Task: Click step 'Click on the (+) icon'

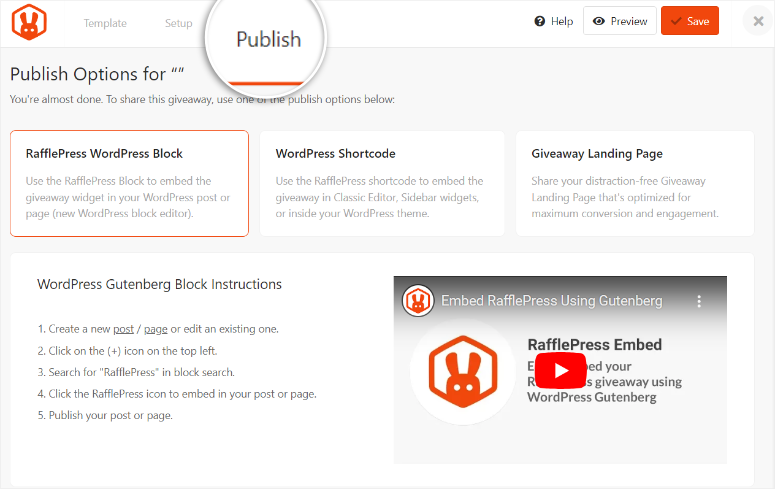Action: click(x=128, y=351)
